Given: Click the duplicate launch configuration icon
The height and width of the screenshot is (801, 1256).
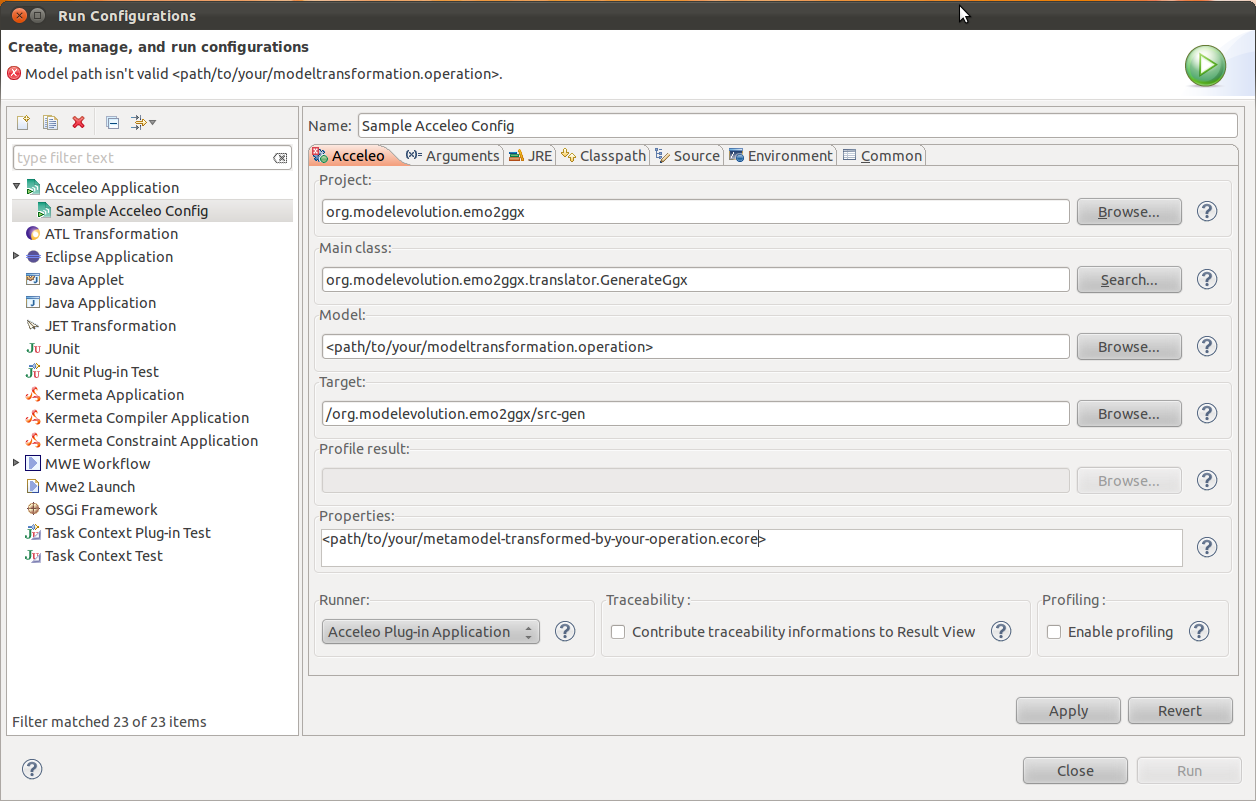Looking at the screenshot, I should tap(50, 122).
